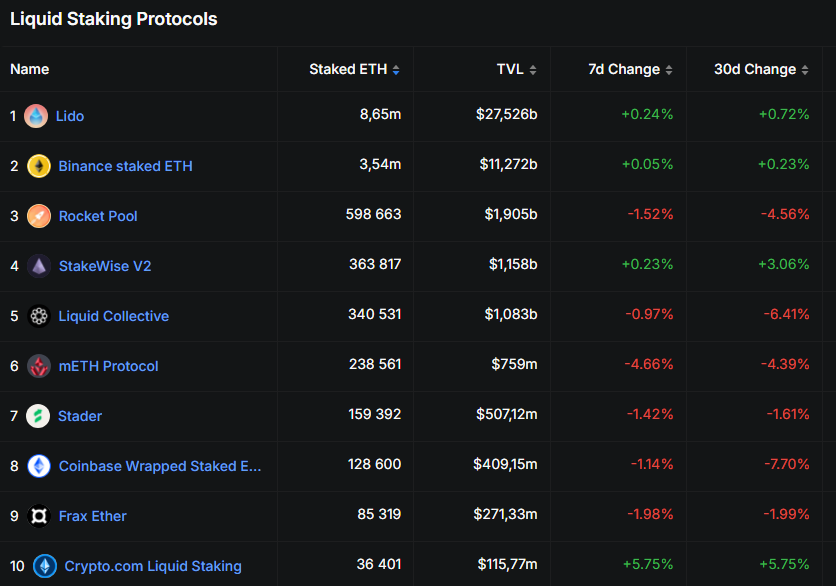This screenshot has height=586, width=836.
Task: Click the Lido protocol logo icon
Action: (x=36, y=116)
